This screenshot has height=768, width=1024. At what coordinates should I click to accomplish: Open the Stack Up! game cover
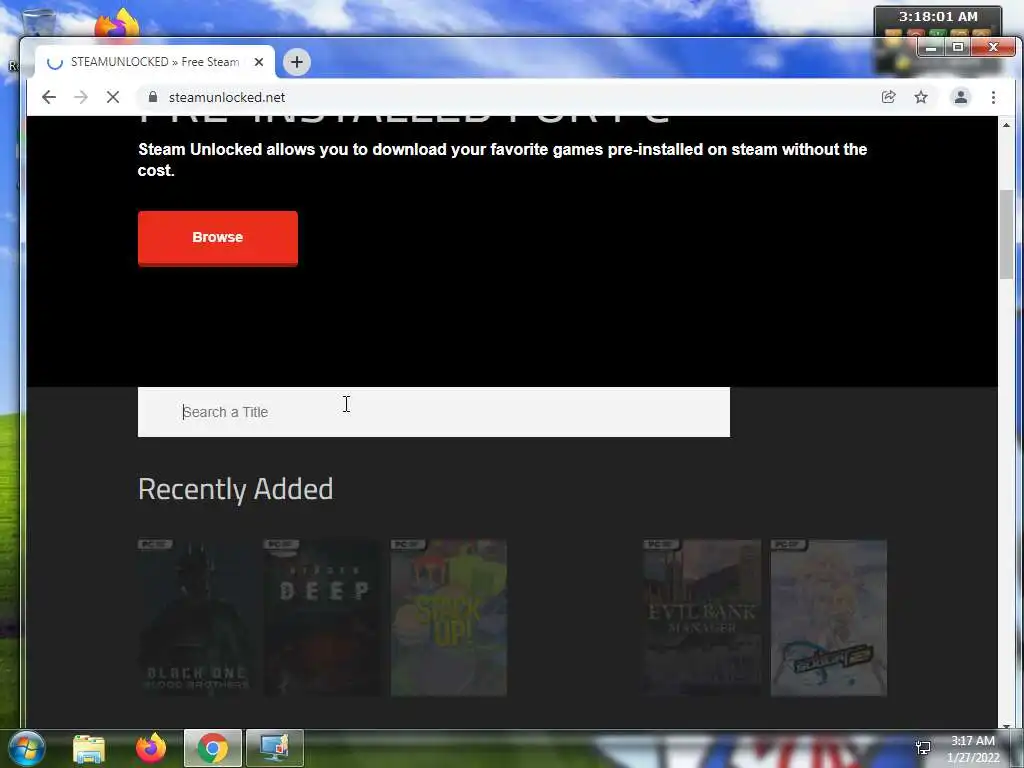pyautogui.click(x=449, y=618)
